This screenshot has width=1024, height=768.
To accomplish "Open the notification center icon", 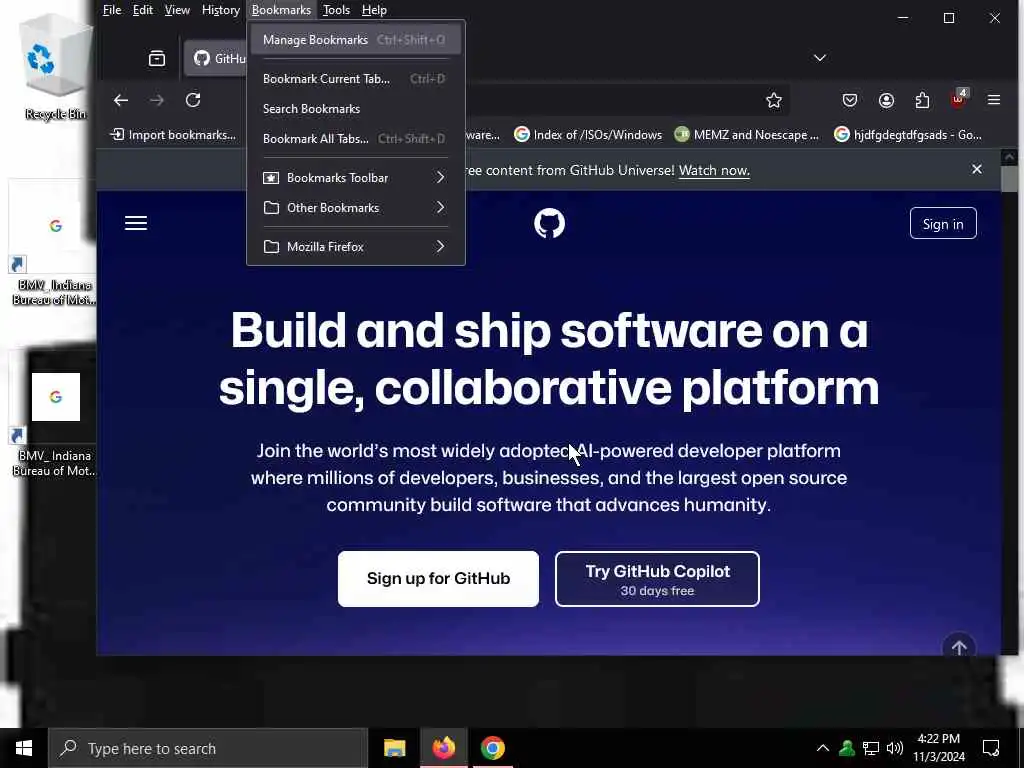I will pos(991,748).
